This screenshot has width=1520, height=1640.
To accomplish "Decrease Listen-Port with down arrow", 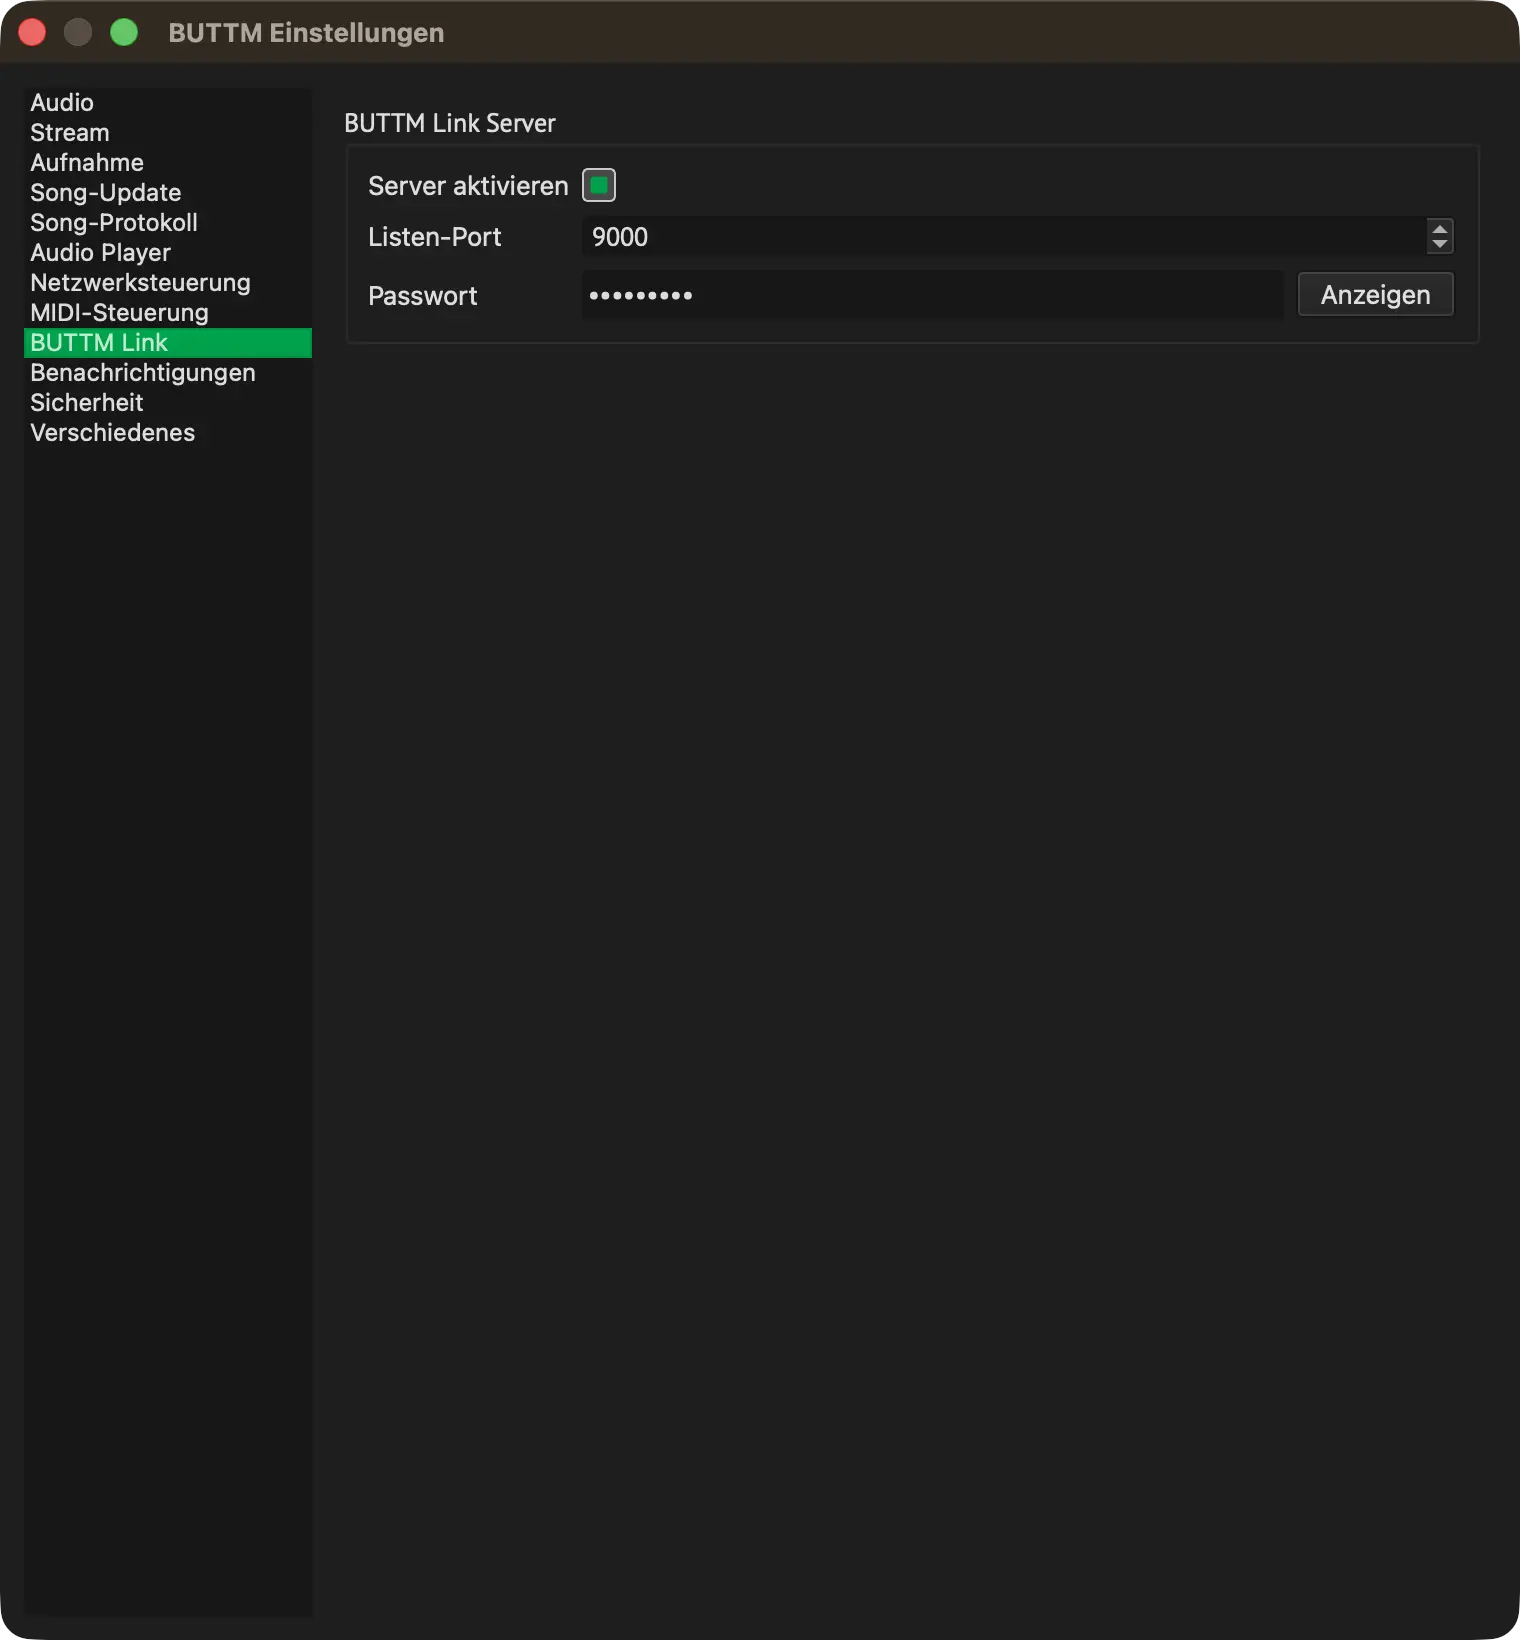I will [1440, 245].
